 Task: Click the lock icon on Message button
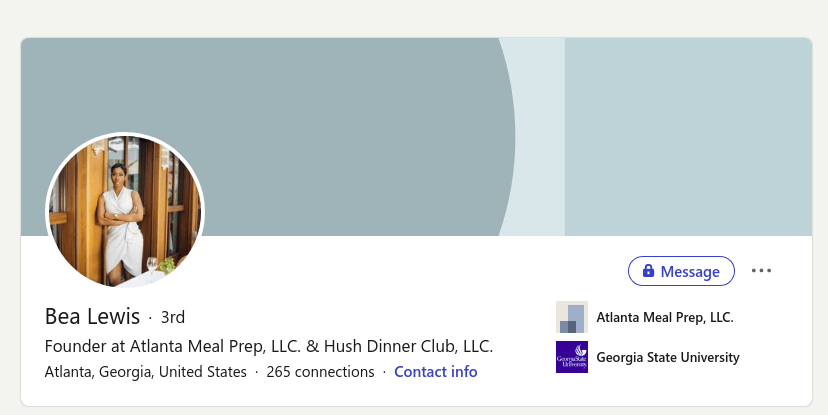tap(648, 271)
